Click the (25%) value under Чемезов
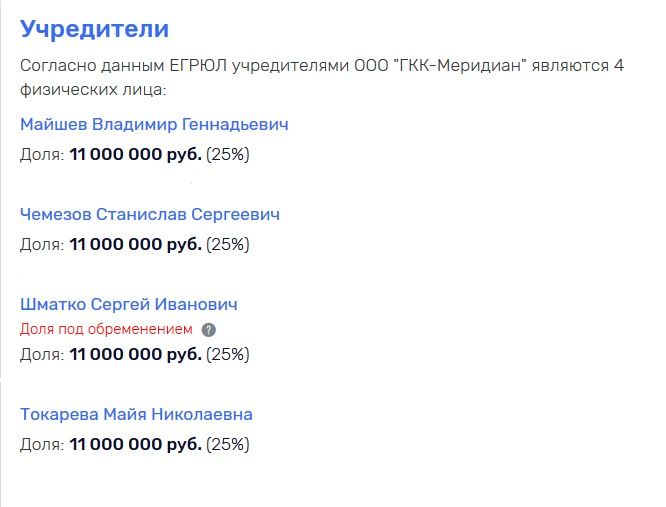Screen dimensions: 666x507 (228, 245)
